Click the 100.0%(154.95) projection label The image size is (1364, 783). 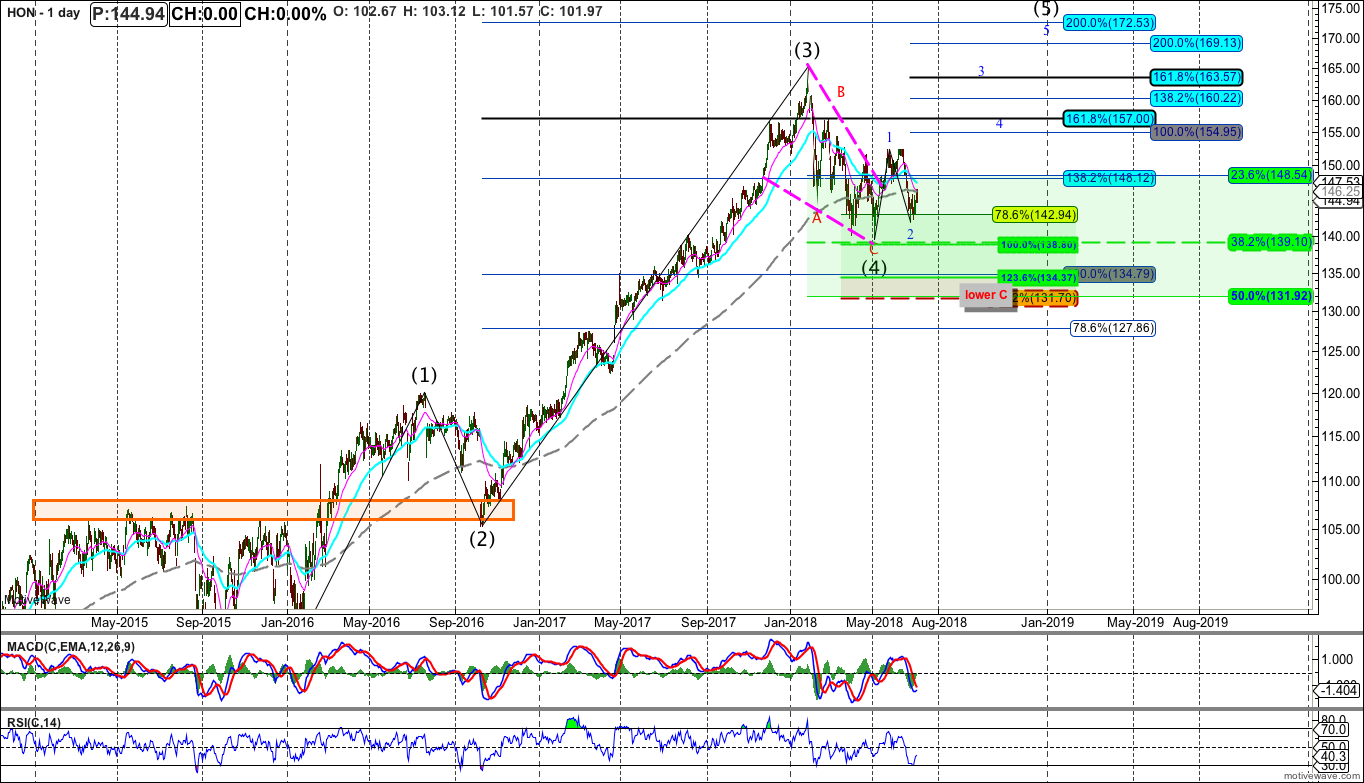tap(1196, 132)
